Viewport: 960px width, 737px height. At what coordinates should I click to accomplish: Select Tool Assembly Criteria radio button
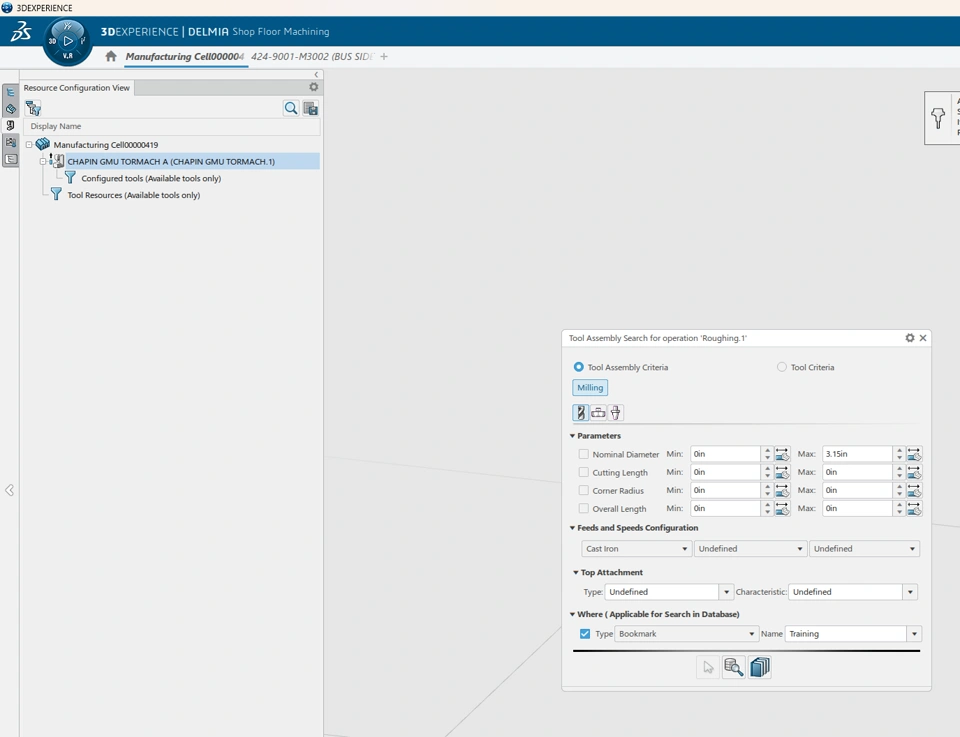[x=579, y=367]
